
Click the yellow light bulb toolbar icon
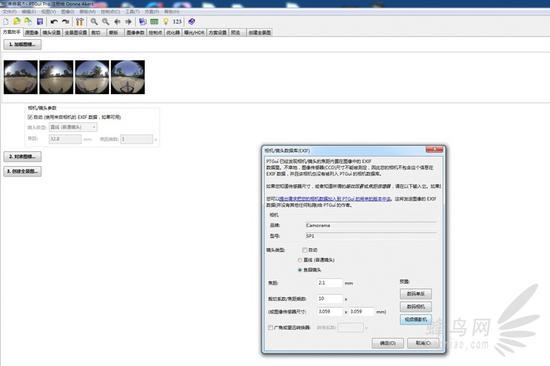click(166, 22)
